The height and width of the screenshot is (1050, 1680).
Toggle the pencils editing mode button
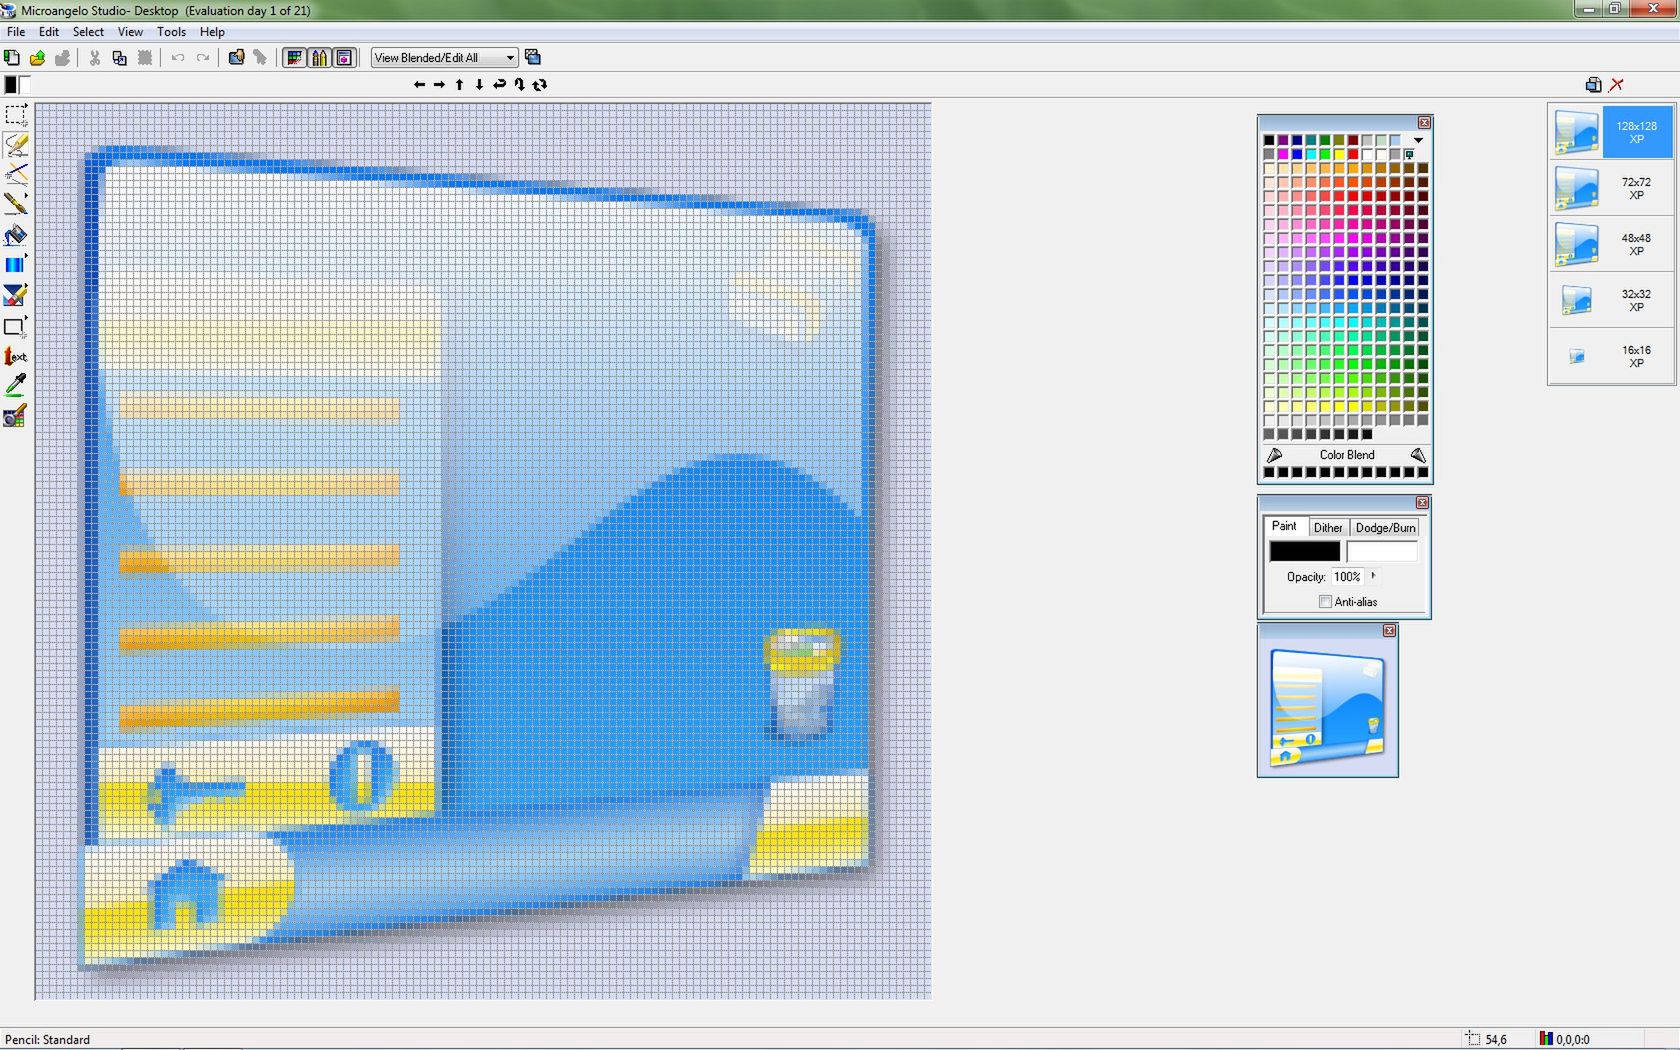tap(319, 57)
